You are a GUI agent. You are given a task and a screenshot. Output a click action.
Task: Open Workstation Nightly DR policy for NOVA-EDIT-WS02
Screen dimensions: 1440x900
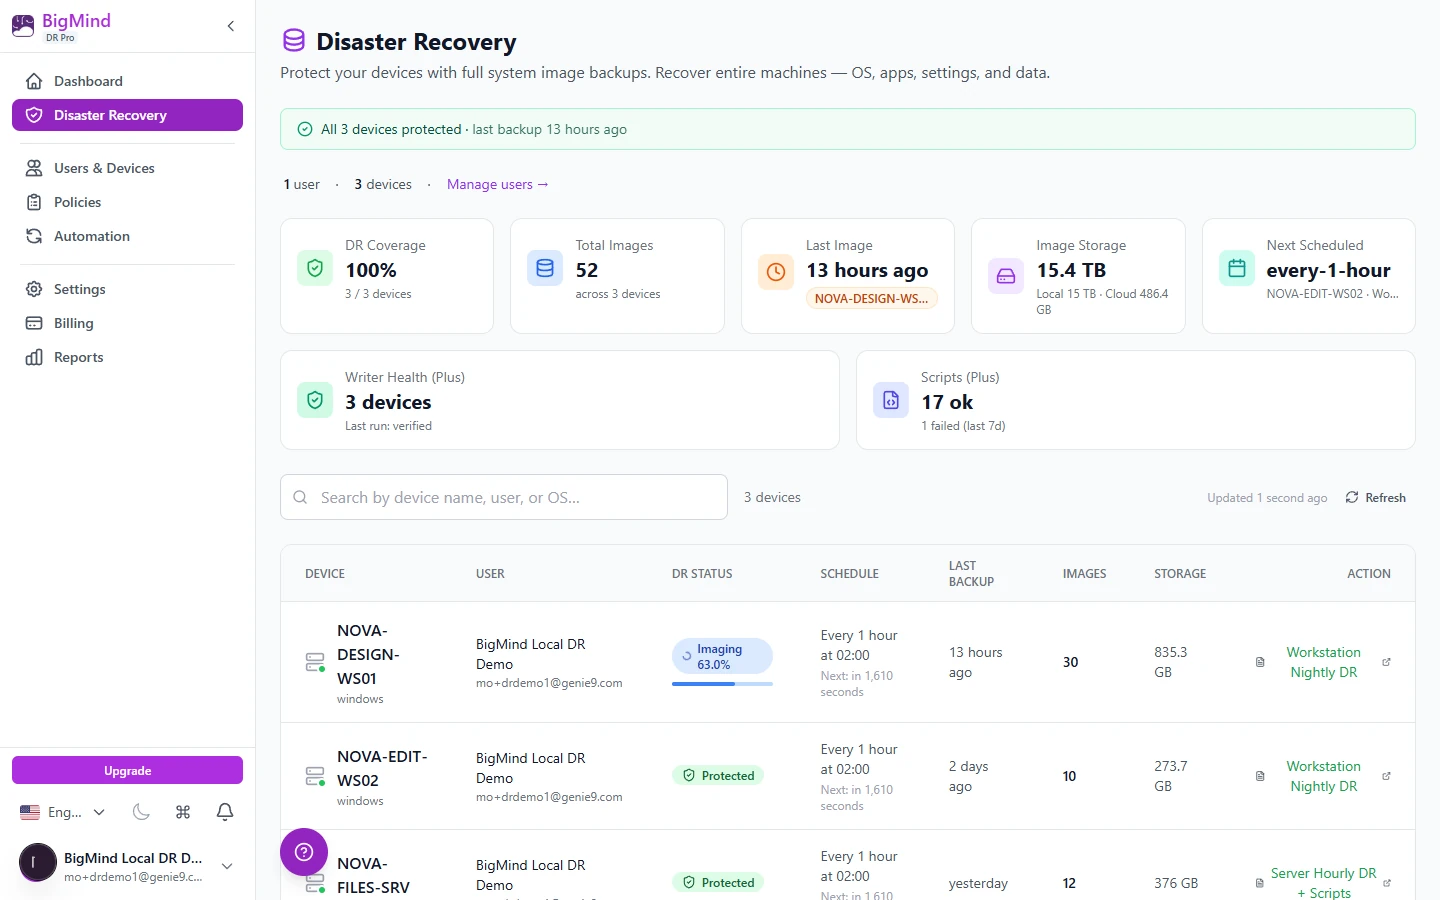(1323, 776)
